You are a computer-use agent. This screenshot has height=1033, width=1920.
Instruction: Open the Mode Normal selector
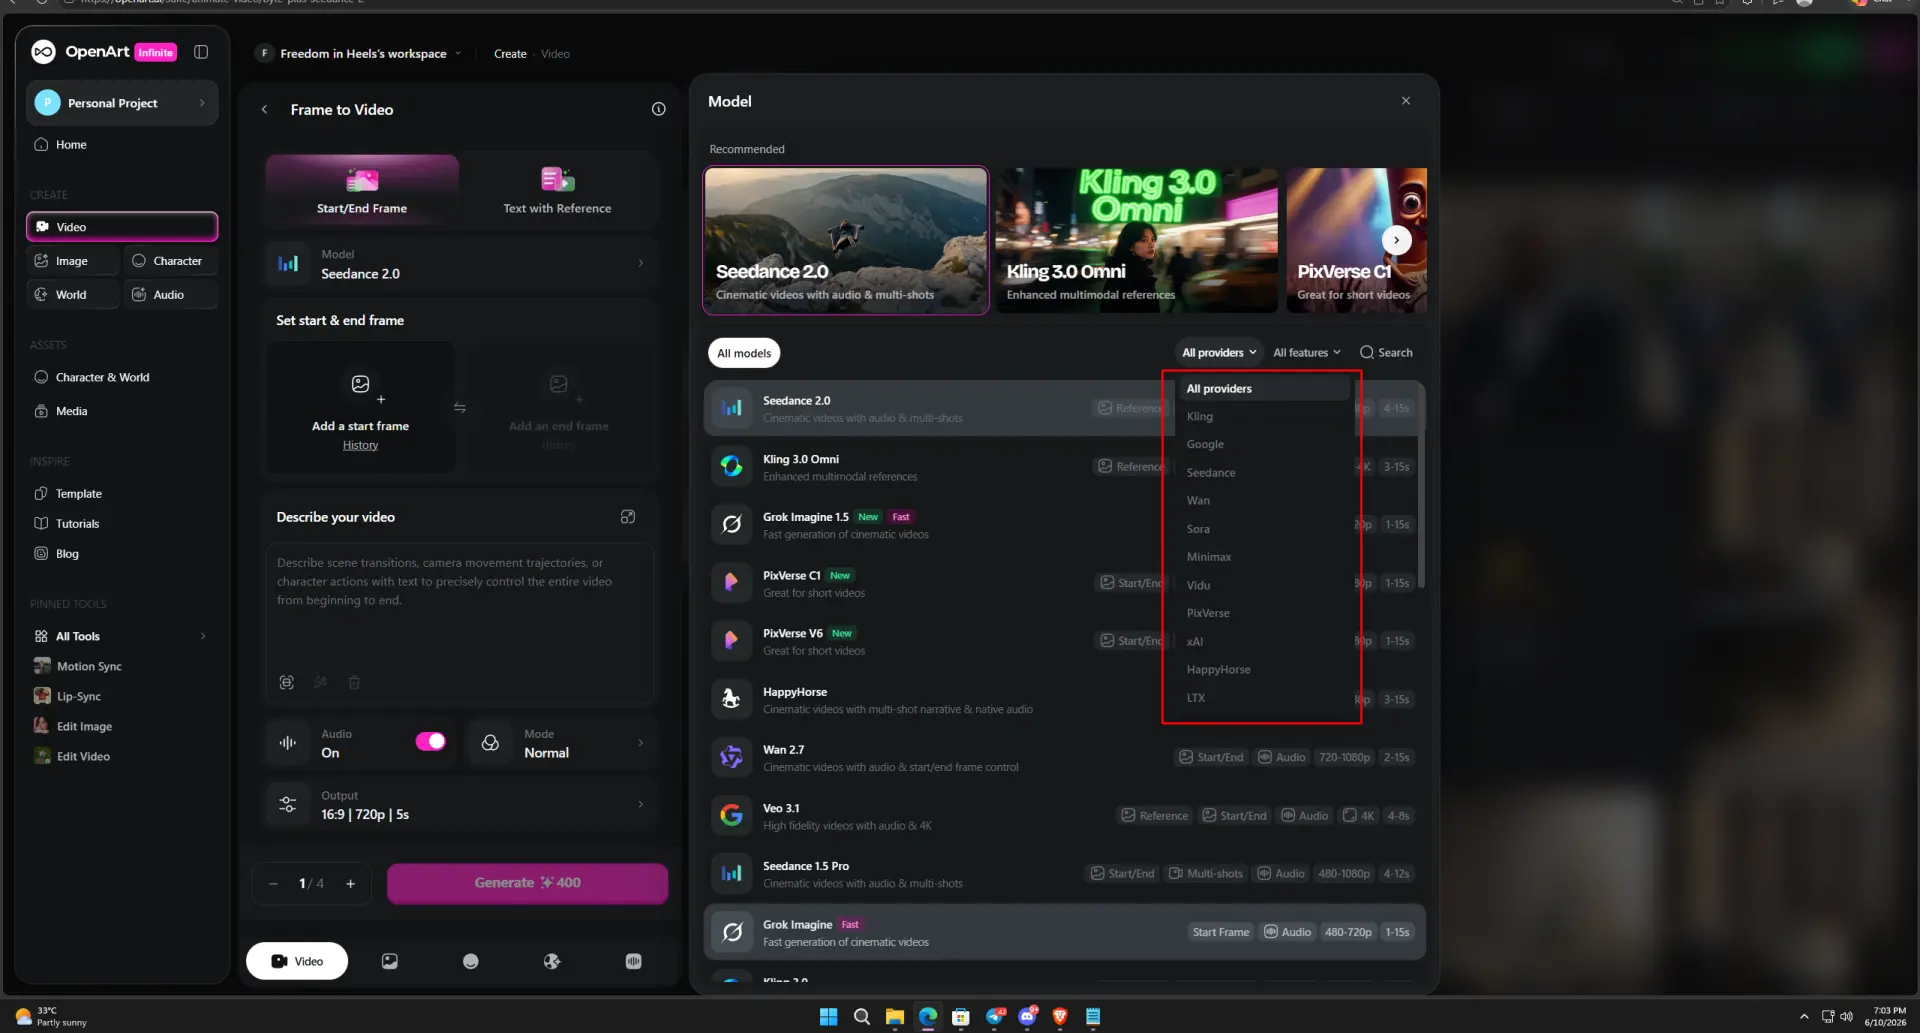[563, 743]
